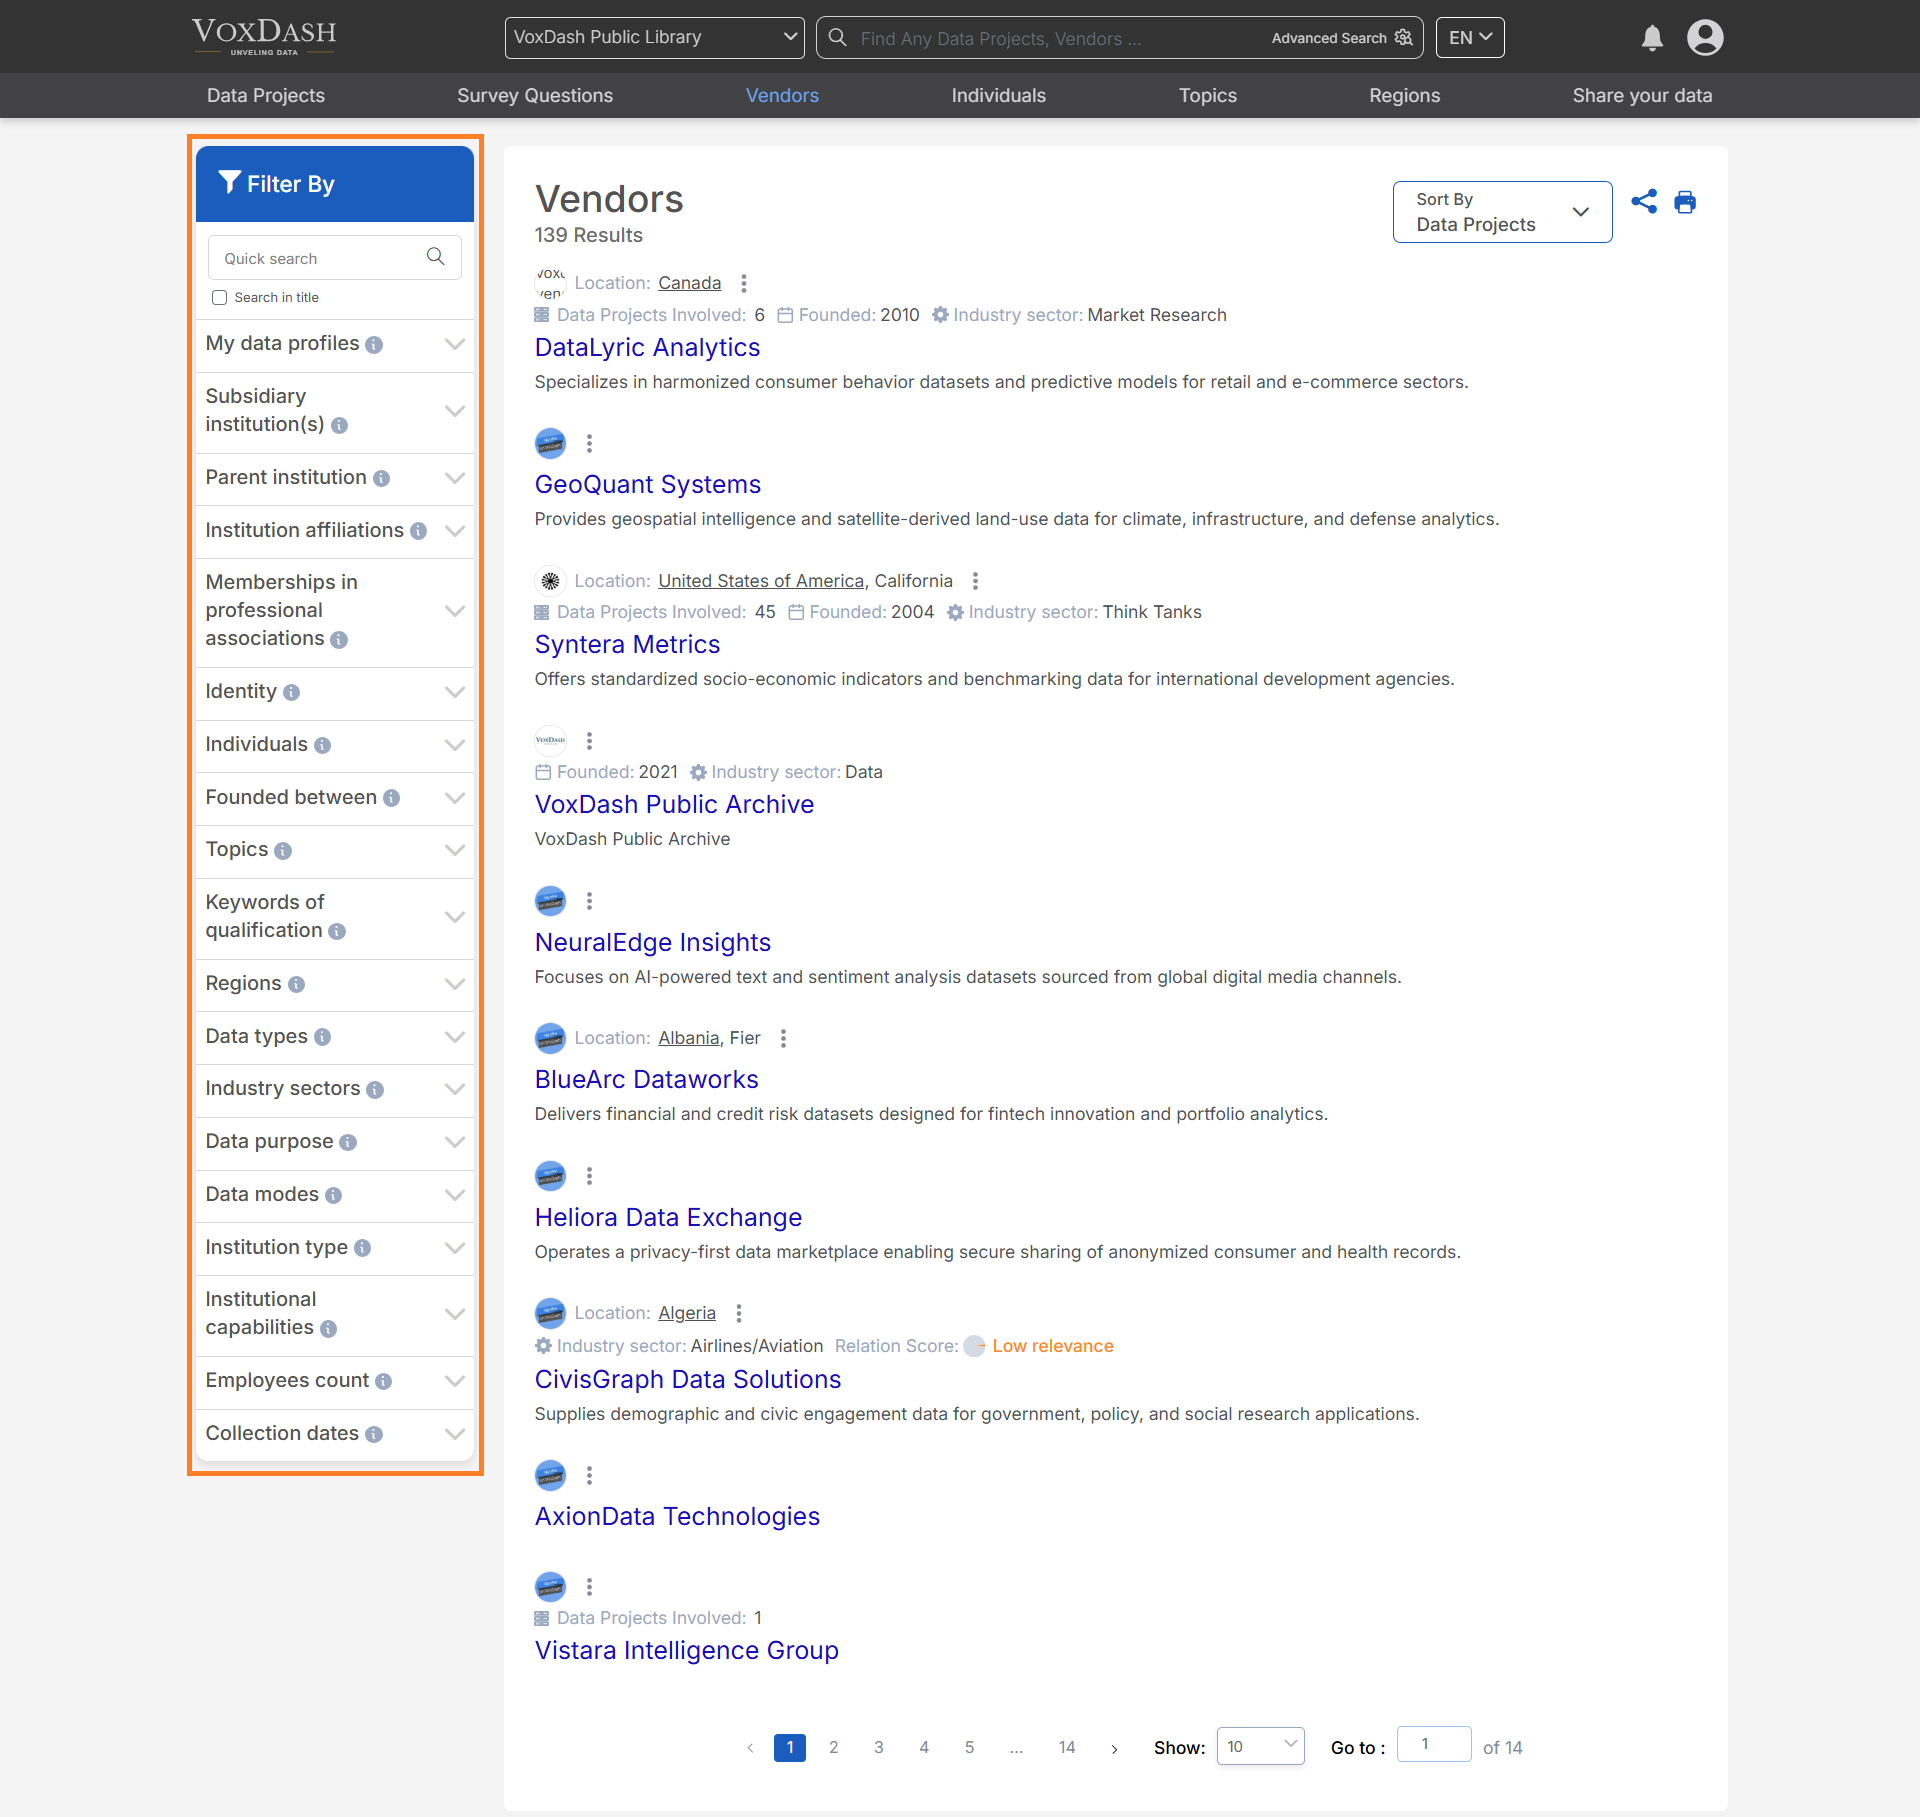Expand the Industry sectors filter

[x=454, y=1089]
